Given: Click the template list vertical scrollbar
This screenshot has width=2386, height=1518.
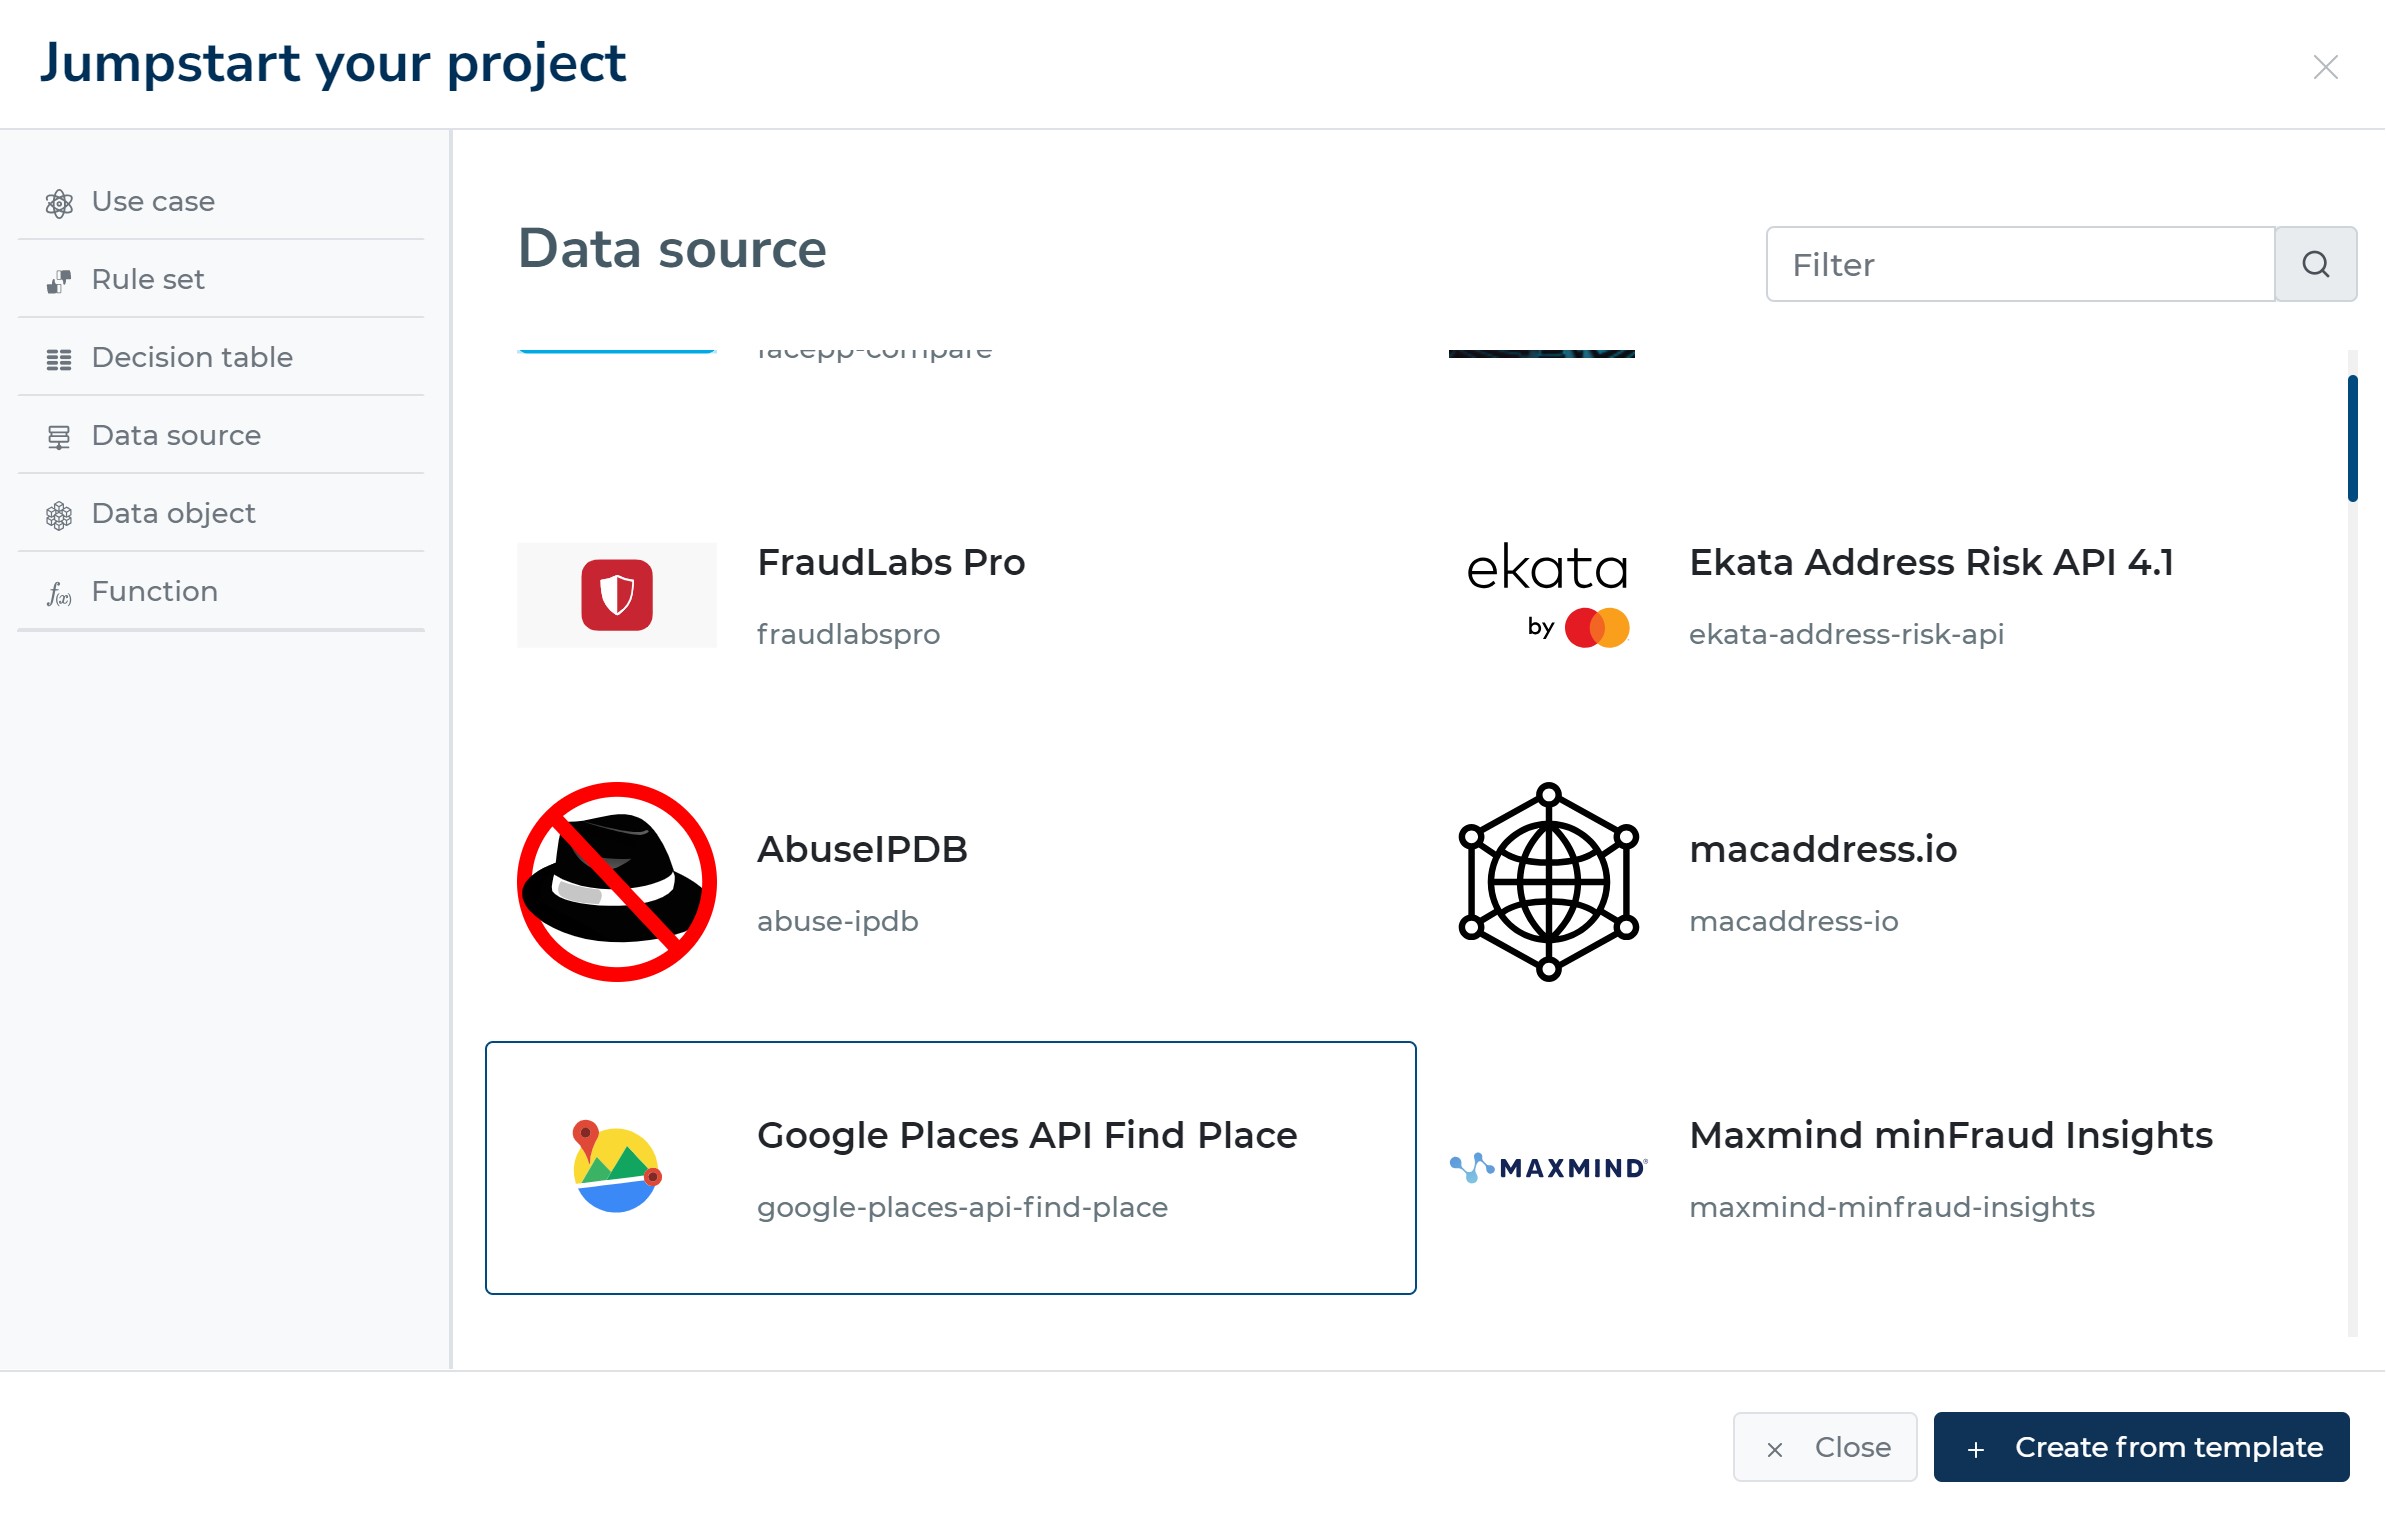Looking at the screenshot, I should point(2352,438).
